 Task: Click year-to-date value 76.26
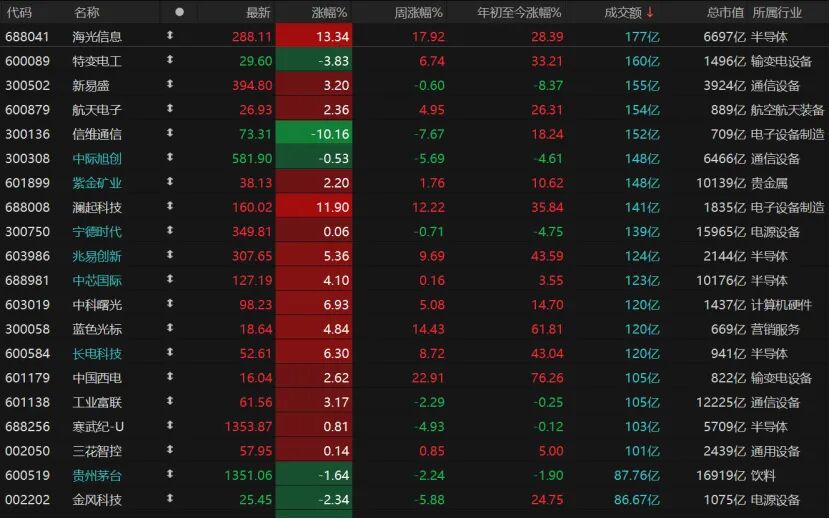coord(547,378)
